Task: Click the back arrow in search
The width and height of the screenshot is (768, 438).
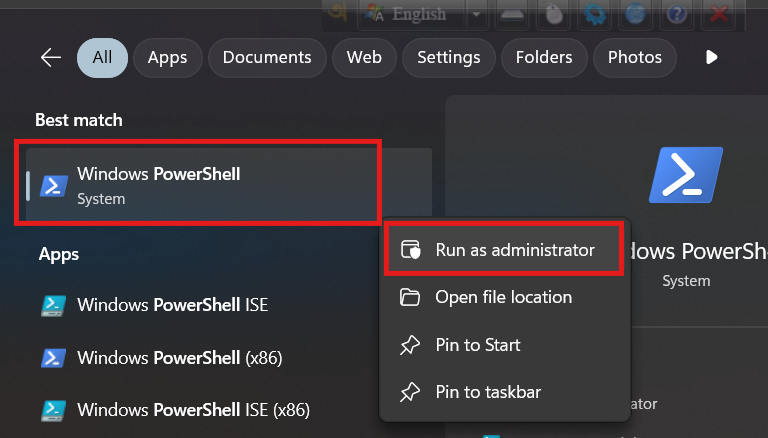Action: click(50, 58)
